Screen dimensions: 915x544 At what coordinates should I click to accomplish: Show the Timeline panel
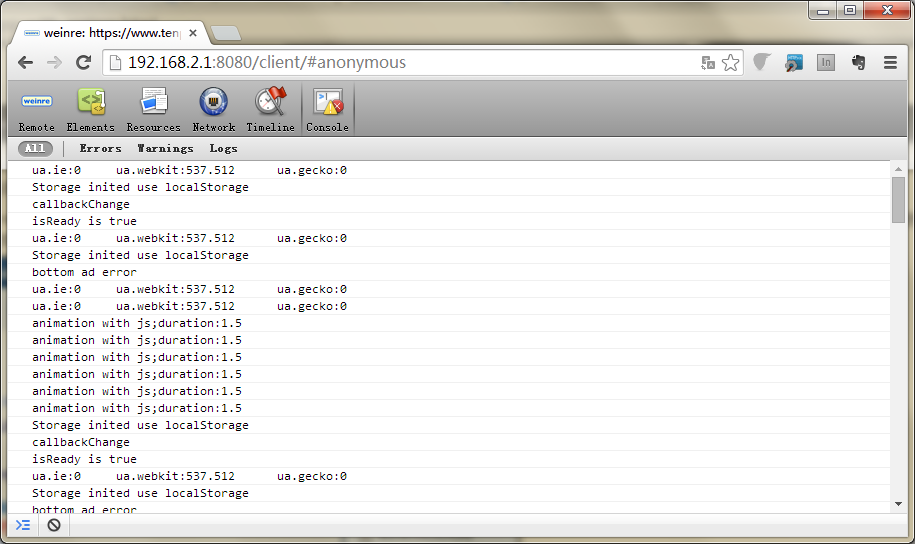pyautogui.click(x=270, y=109)
